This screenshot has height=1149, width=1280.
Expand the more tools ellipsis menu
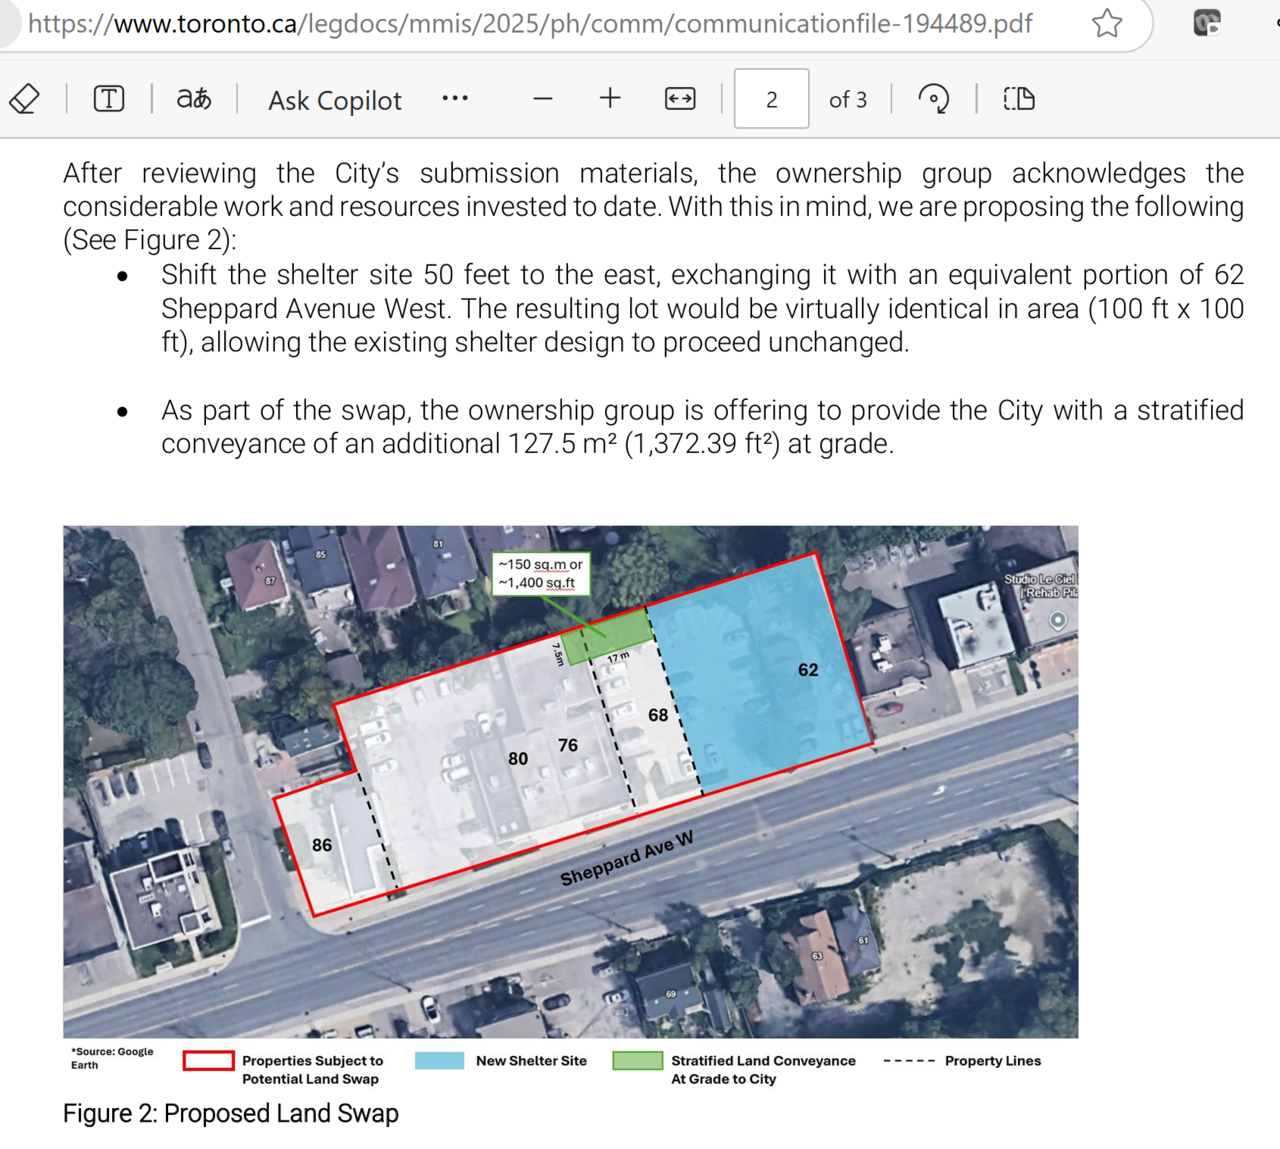point(455,99)
